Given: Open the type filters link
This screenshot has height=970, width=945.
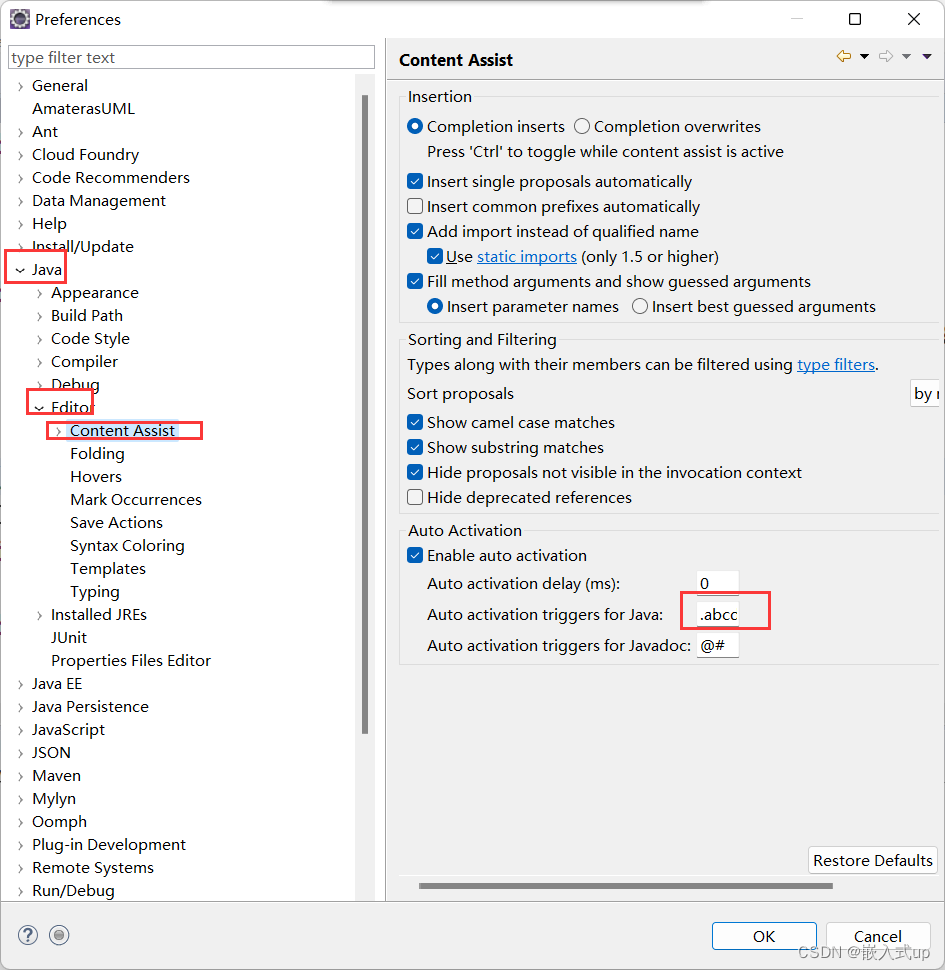Looking at the screenshot, I should tap(836, 365).
